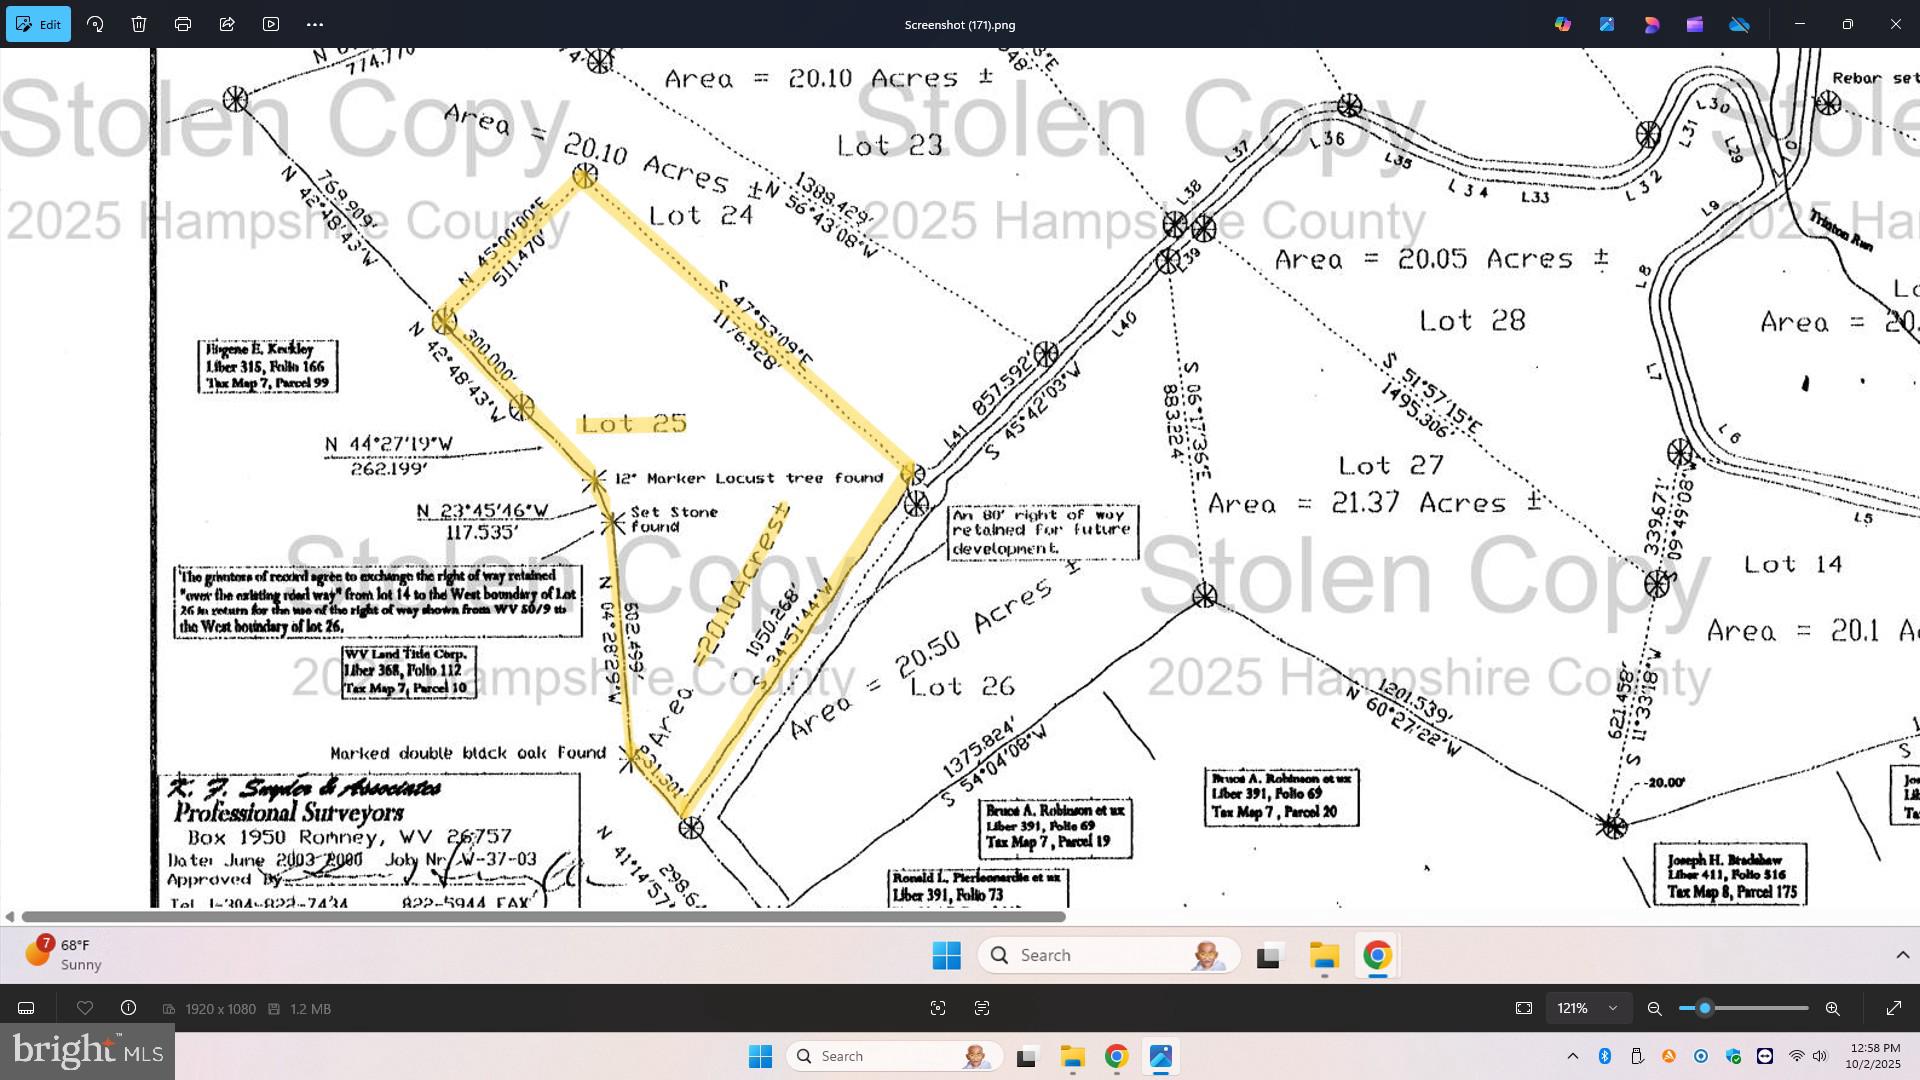Viewport: 1920px width, 1080px height.
Task: Start slideshow with the play icon
Action: tap(271, 24)
